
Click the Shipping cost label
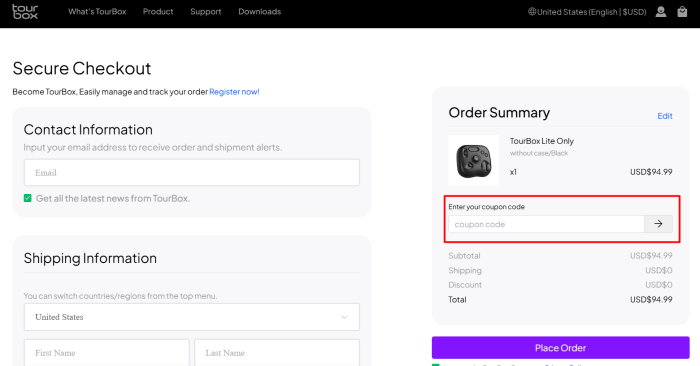coord(465,270)
